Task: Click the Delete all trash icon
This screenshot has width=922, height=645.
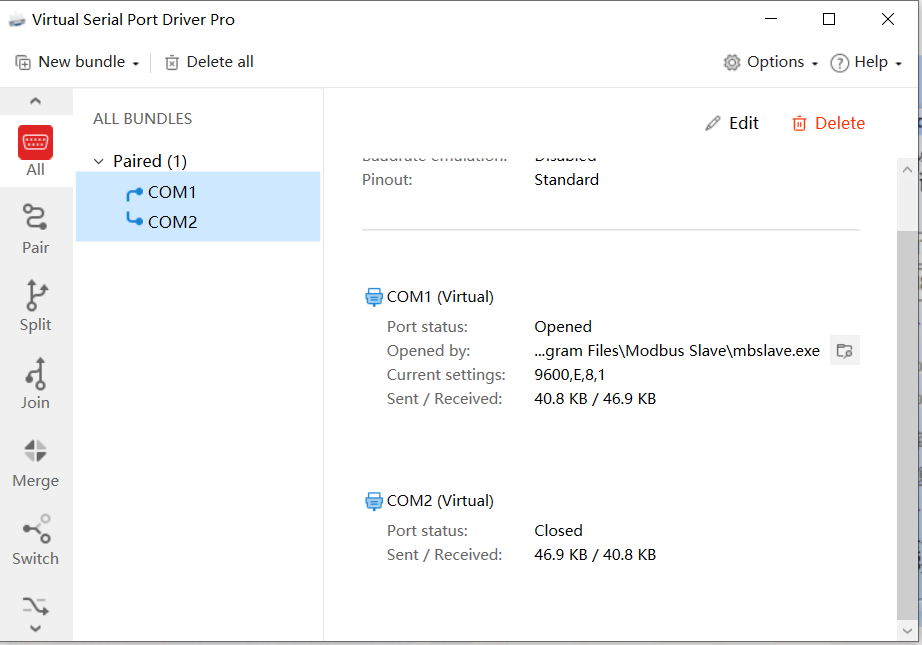Action: pos(172,62)
